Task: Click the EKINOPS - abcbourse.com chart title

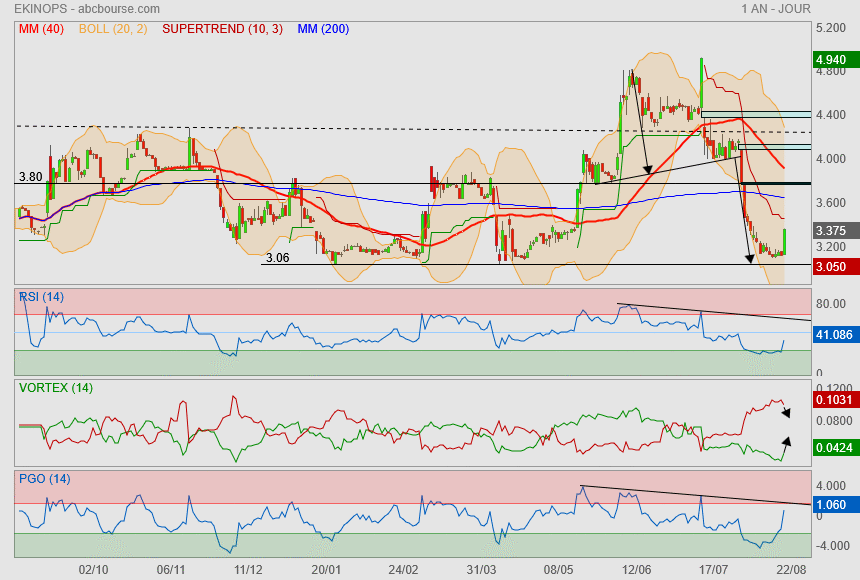Action: tap(87, 9)
